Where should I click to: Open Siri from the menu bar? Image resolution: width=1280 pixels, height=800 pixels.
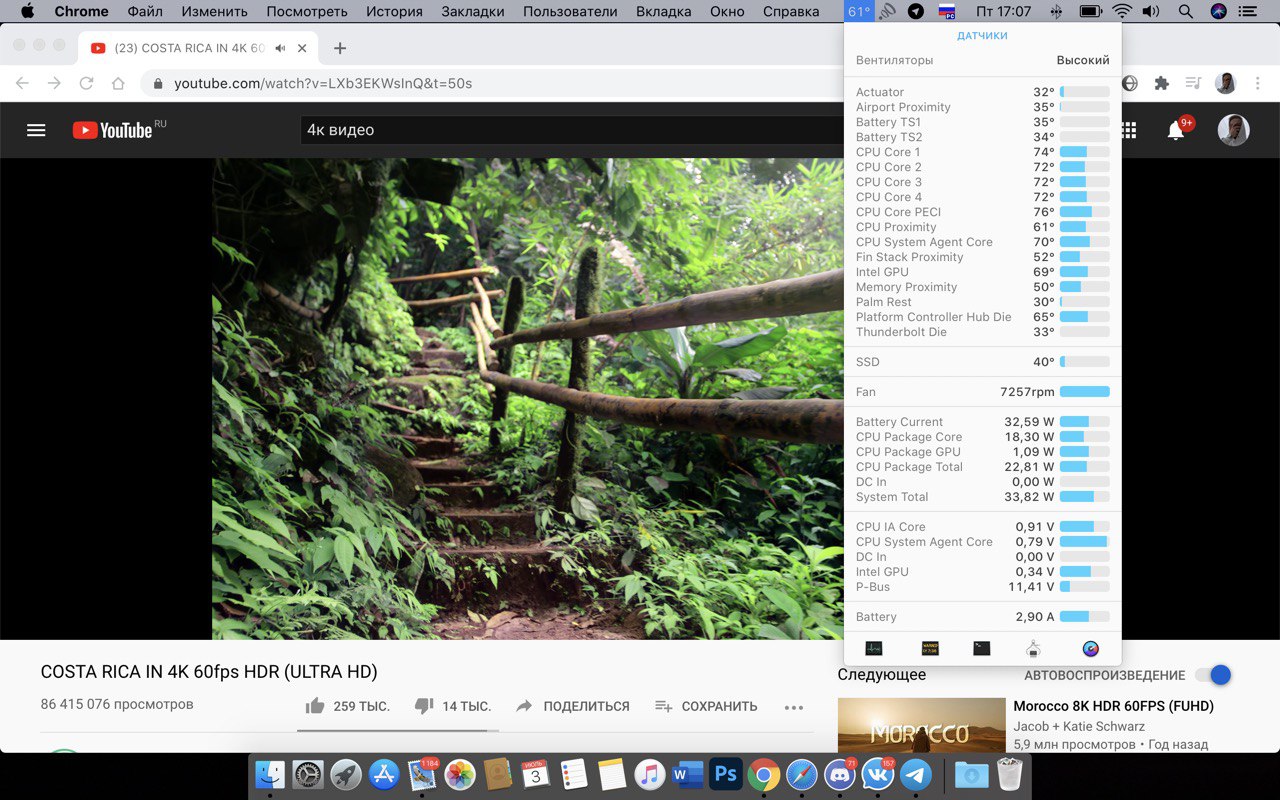click(1218, 12)
